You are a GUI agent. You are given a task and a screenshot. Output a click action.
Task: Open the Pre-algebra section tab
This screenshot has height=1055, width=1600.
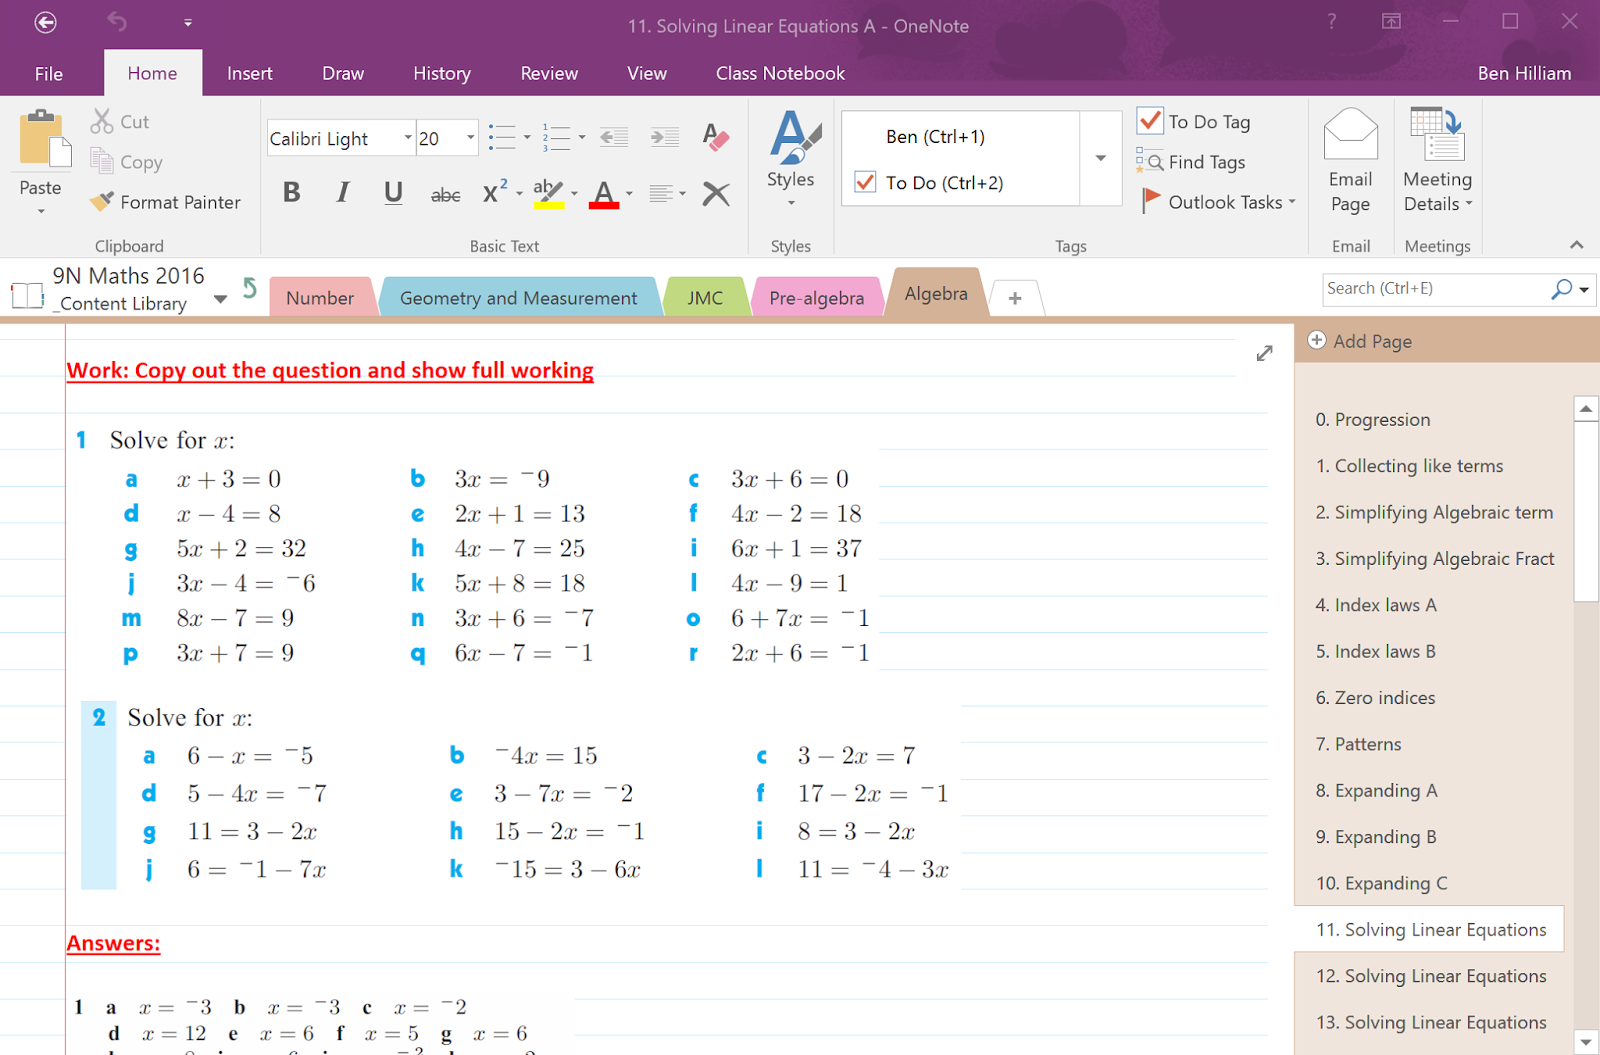tap(816, 296)
